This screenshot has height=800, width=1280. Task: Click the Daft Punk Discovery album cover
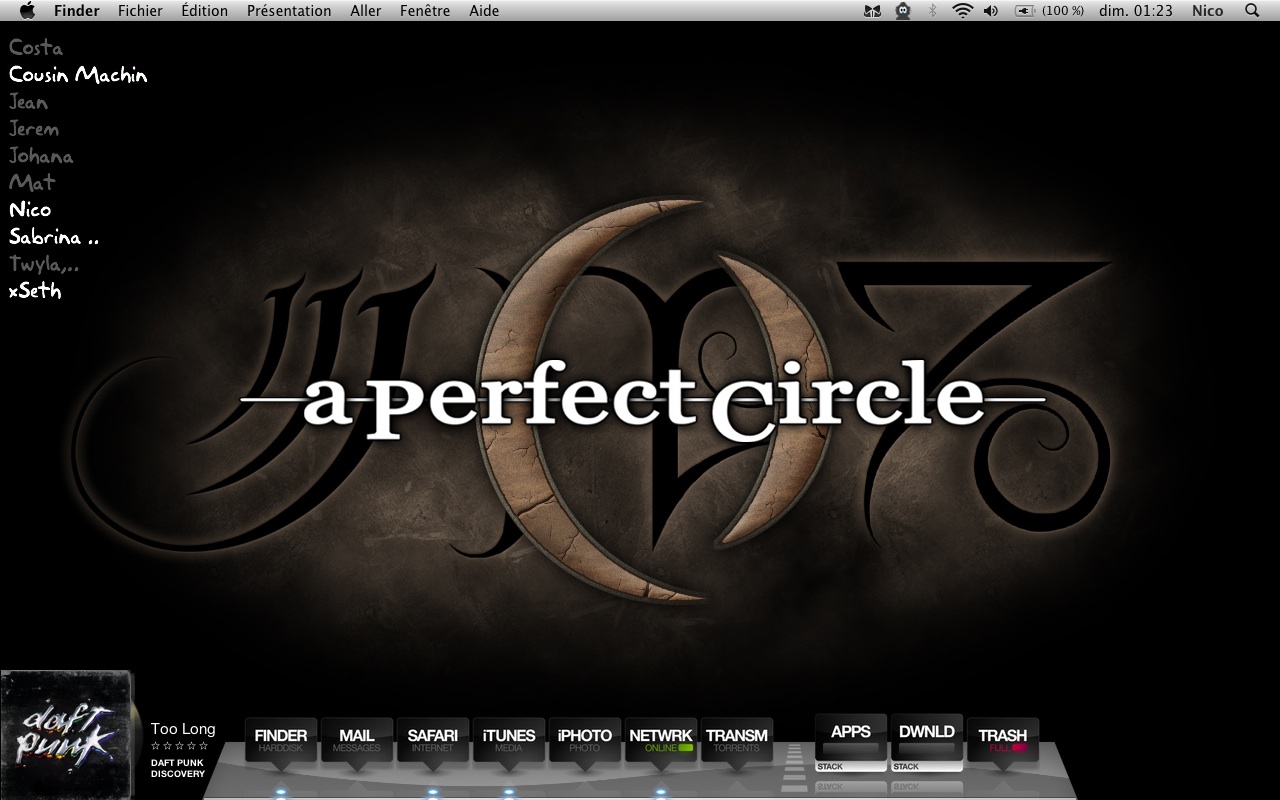(x=67, y=735)
